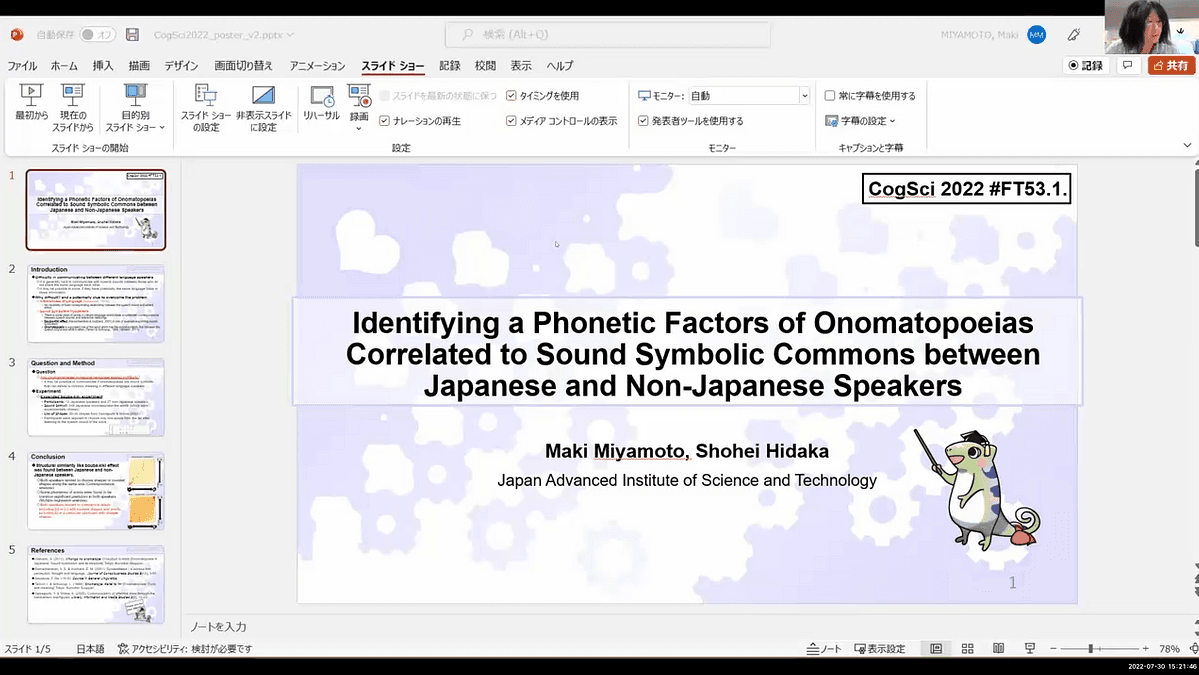This screenshot has width=1199, height=675.
Task: Enable 常に字幕を使用する checkbox
Action: (830, 96)
